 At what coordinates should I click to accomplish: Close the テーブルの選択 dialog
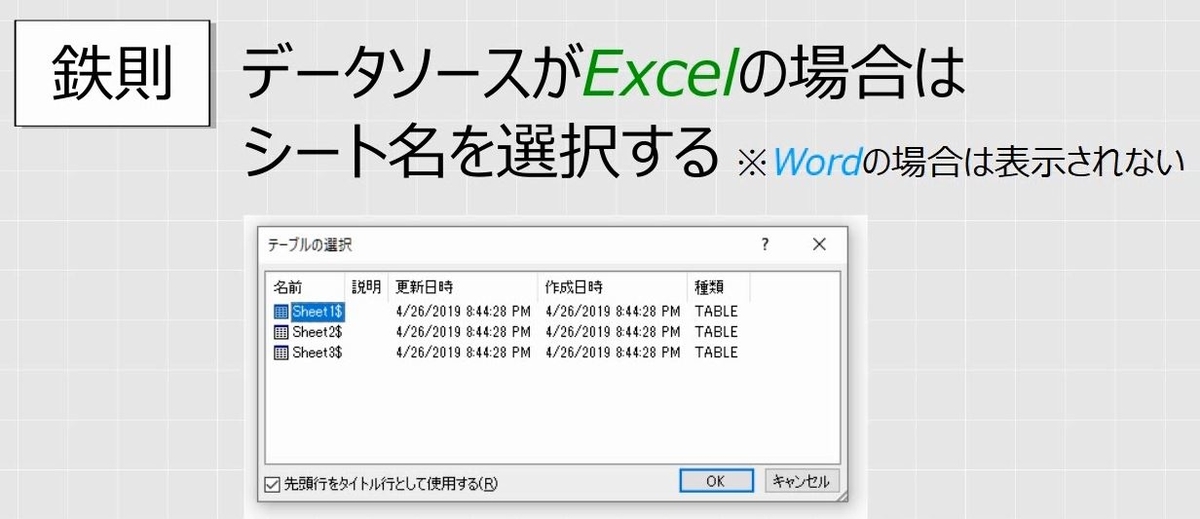[x=819, y=244]
